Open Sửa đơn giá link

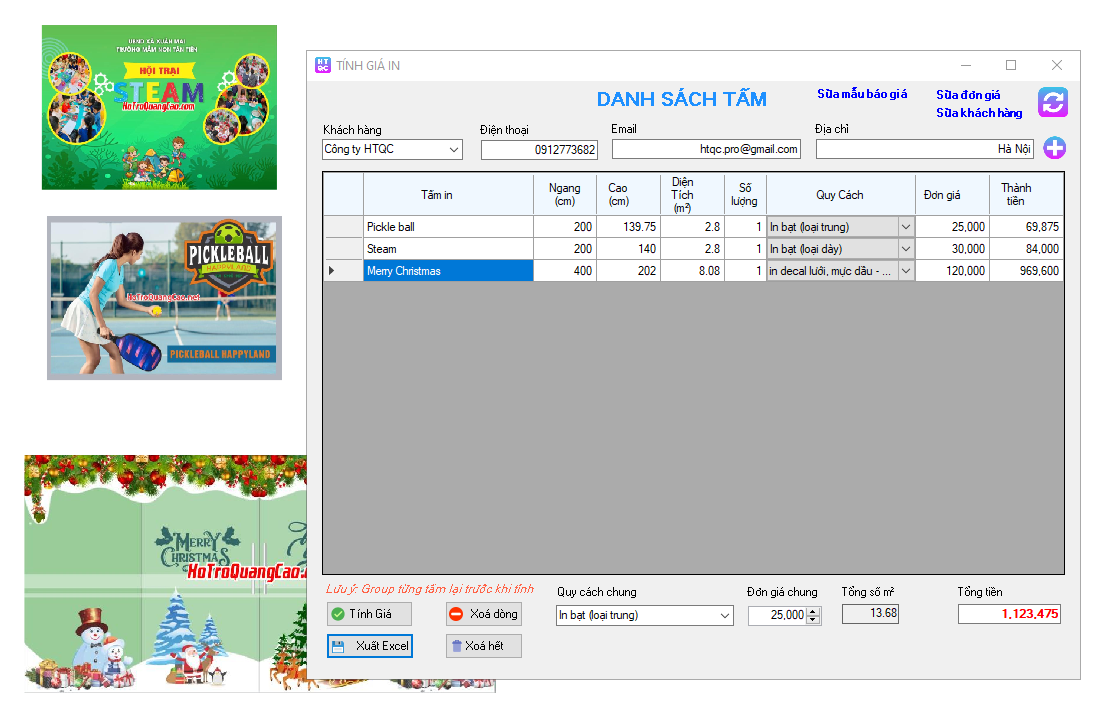967,95
